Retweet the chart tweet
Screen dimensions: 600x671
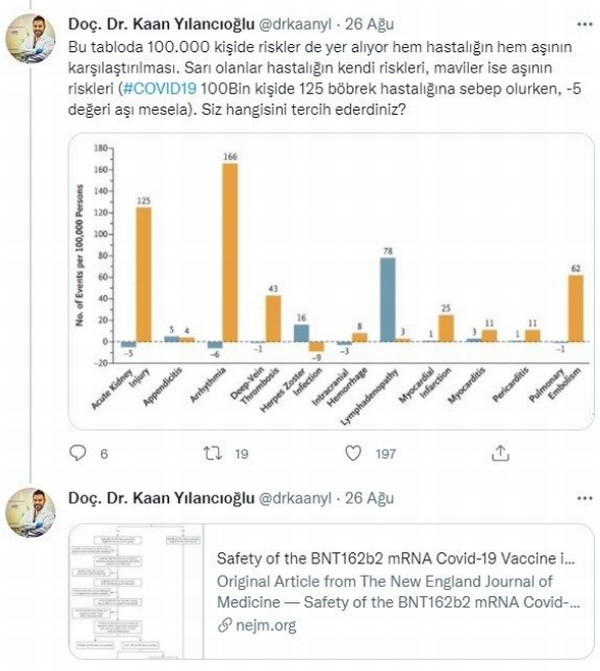(213, 453)
